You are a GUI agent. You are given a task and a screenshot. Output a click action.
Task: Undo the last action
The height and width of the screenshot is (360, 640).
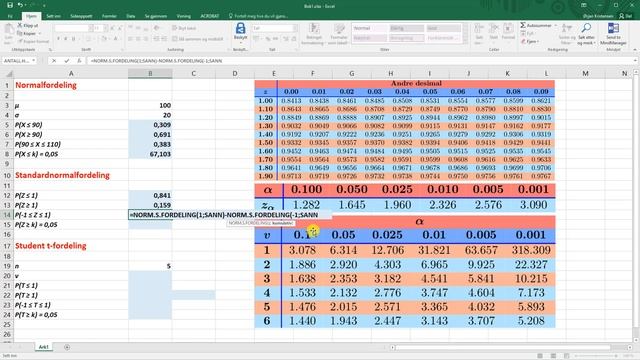point(20,5)
